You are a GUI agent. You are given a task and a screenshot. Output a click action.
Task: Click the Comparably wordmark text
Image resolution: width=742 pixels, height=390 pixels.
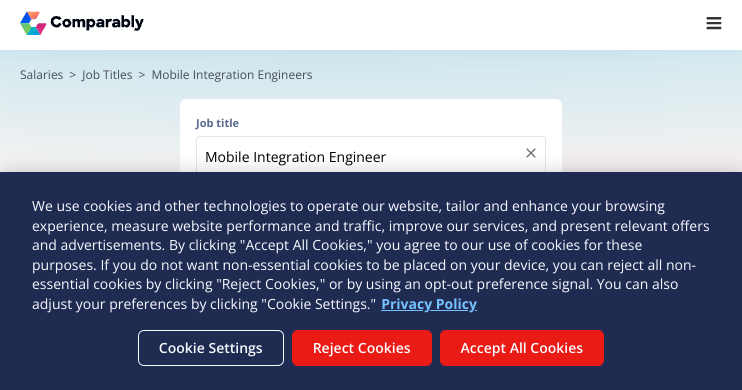click(x=97, y=22)
